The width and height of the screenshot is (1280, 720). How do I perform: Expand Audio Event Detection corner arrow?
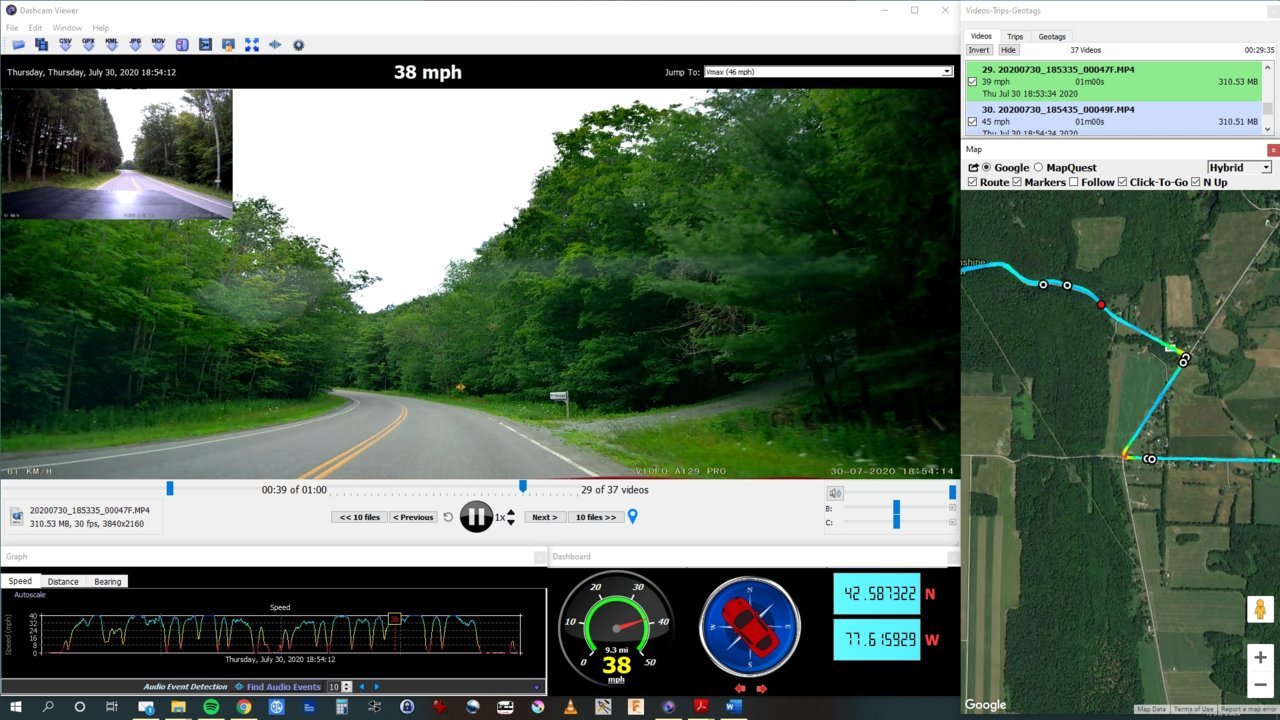click(x=537, y=687)
